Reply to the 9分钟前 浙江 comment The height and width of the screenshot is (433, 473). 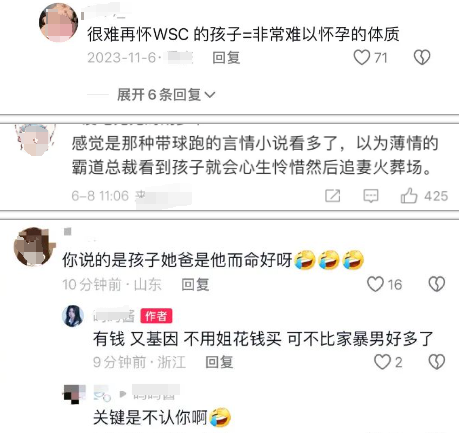coord(219,362)
